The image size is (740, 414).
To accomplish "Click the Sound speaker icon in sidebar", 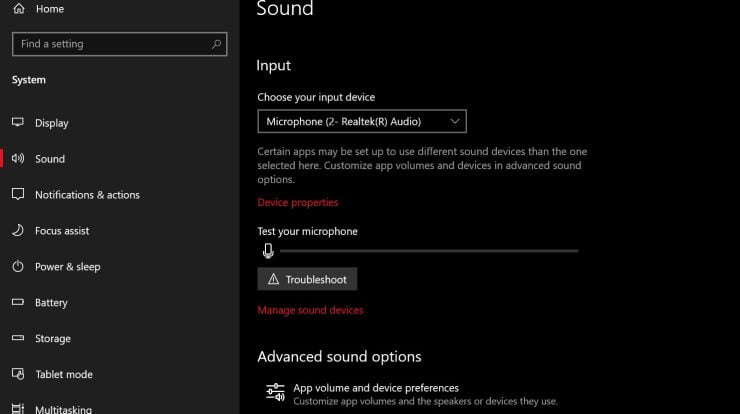I will (x=18, y=158).
